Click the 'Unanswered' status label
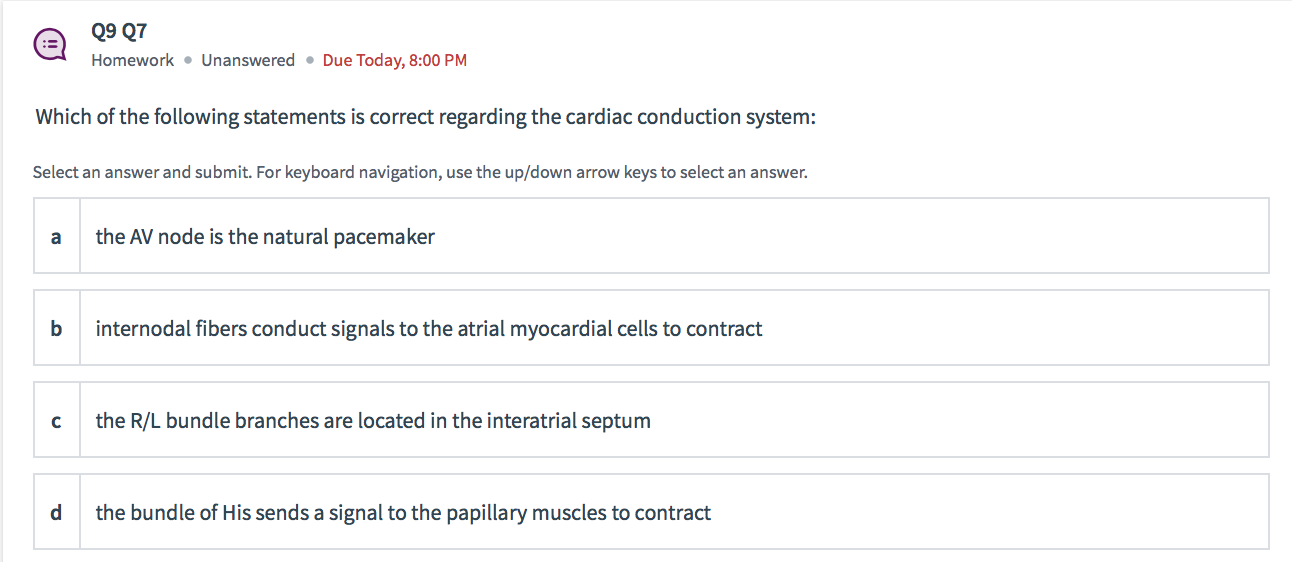The width and height of the screenshot is (1292, 562). [x=248, y=60]
